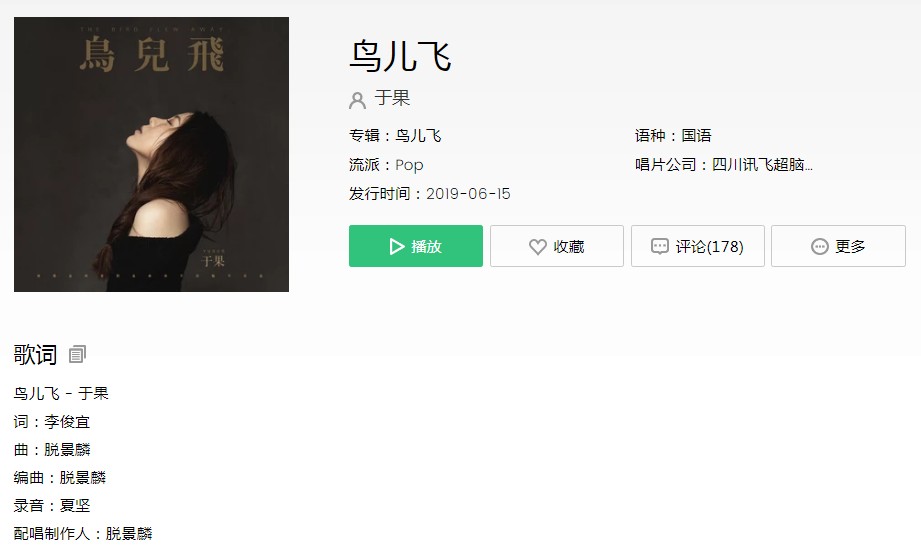Open the Pop genre link
The height and width of the screenshot is (550, 921).
click(x=409, y=165)
